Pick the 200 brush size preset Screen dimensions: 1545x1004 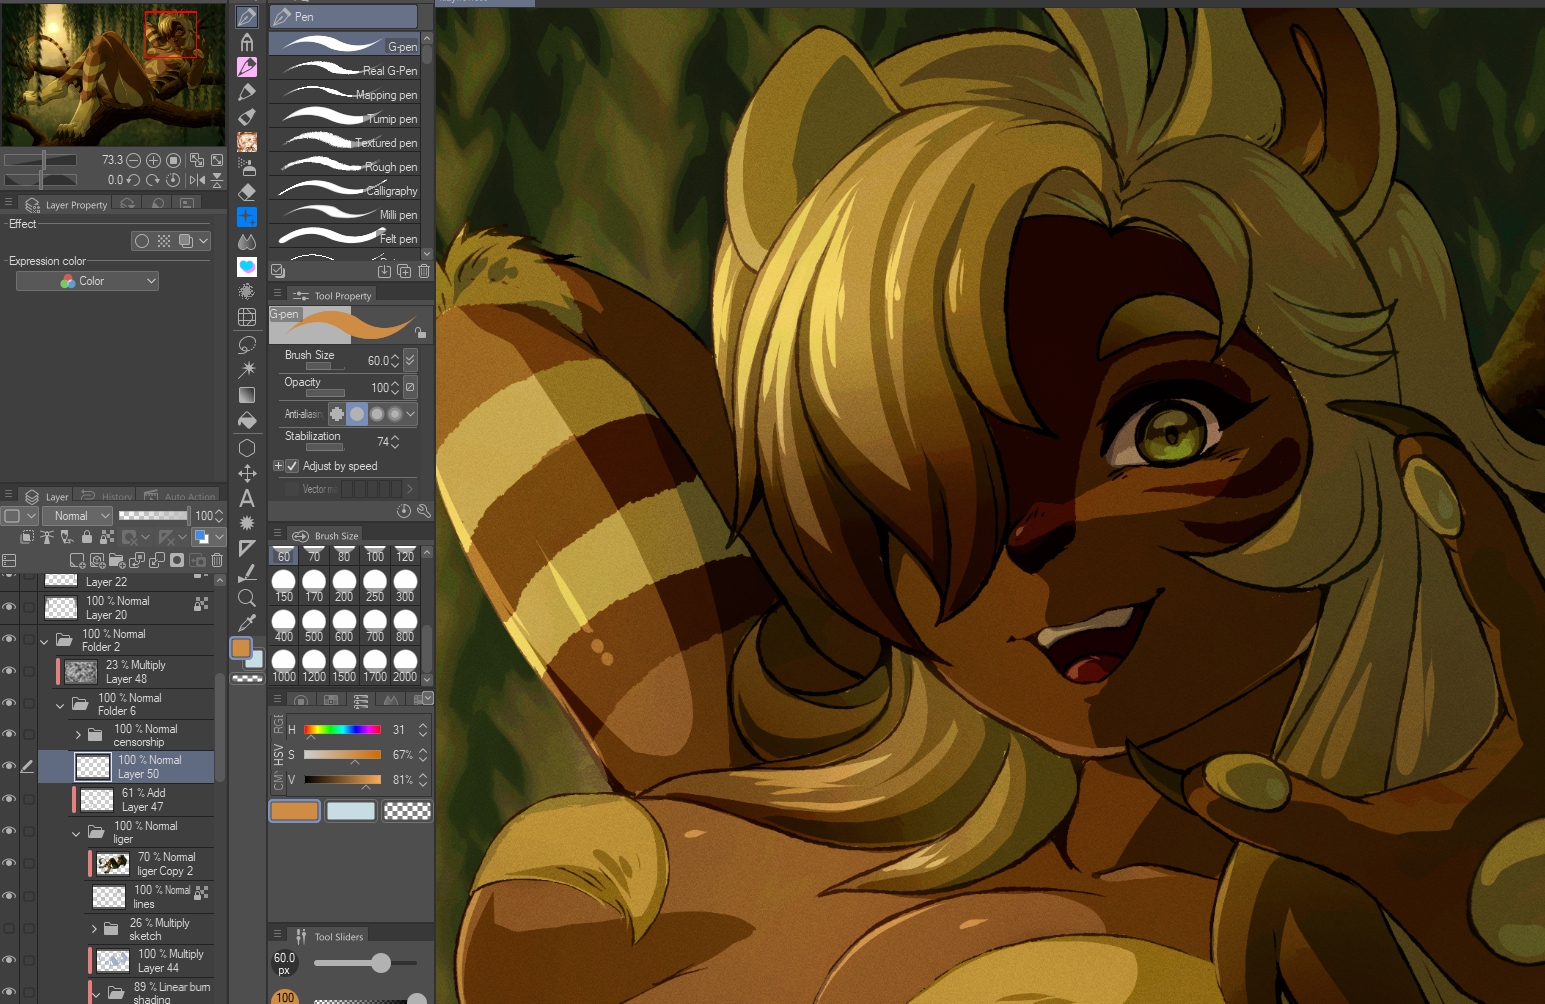point(344,585)
